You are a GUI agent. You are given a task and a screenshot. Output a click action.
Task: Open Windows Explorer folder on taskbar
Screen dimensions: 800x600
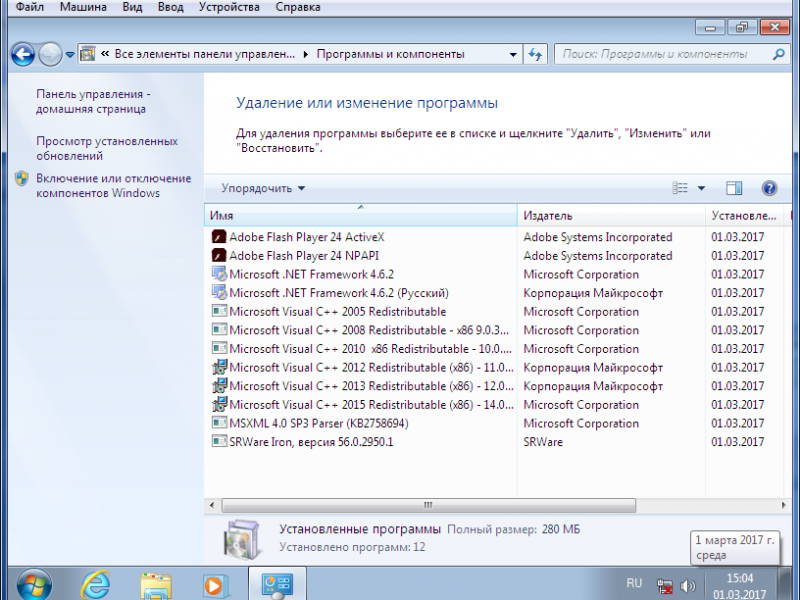[x=156, y=586]
